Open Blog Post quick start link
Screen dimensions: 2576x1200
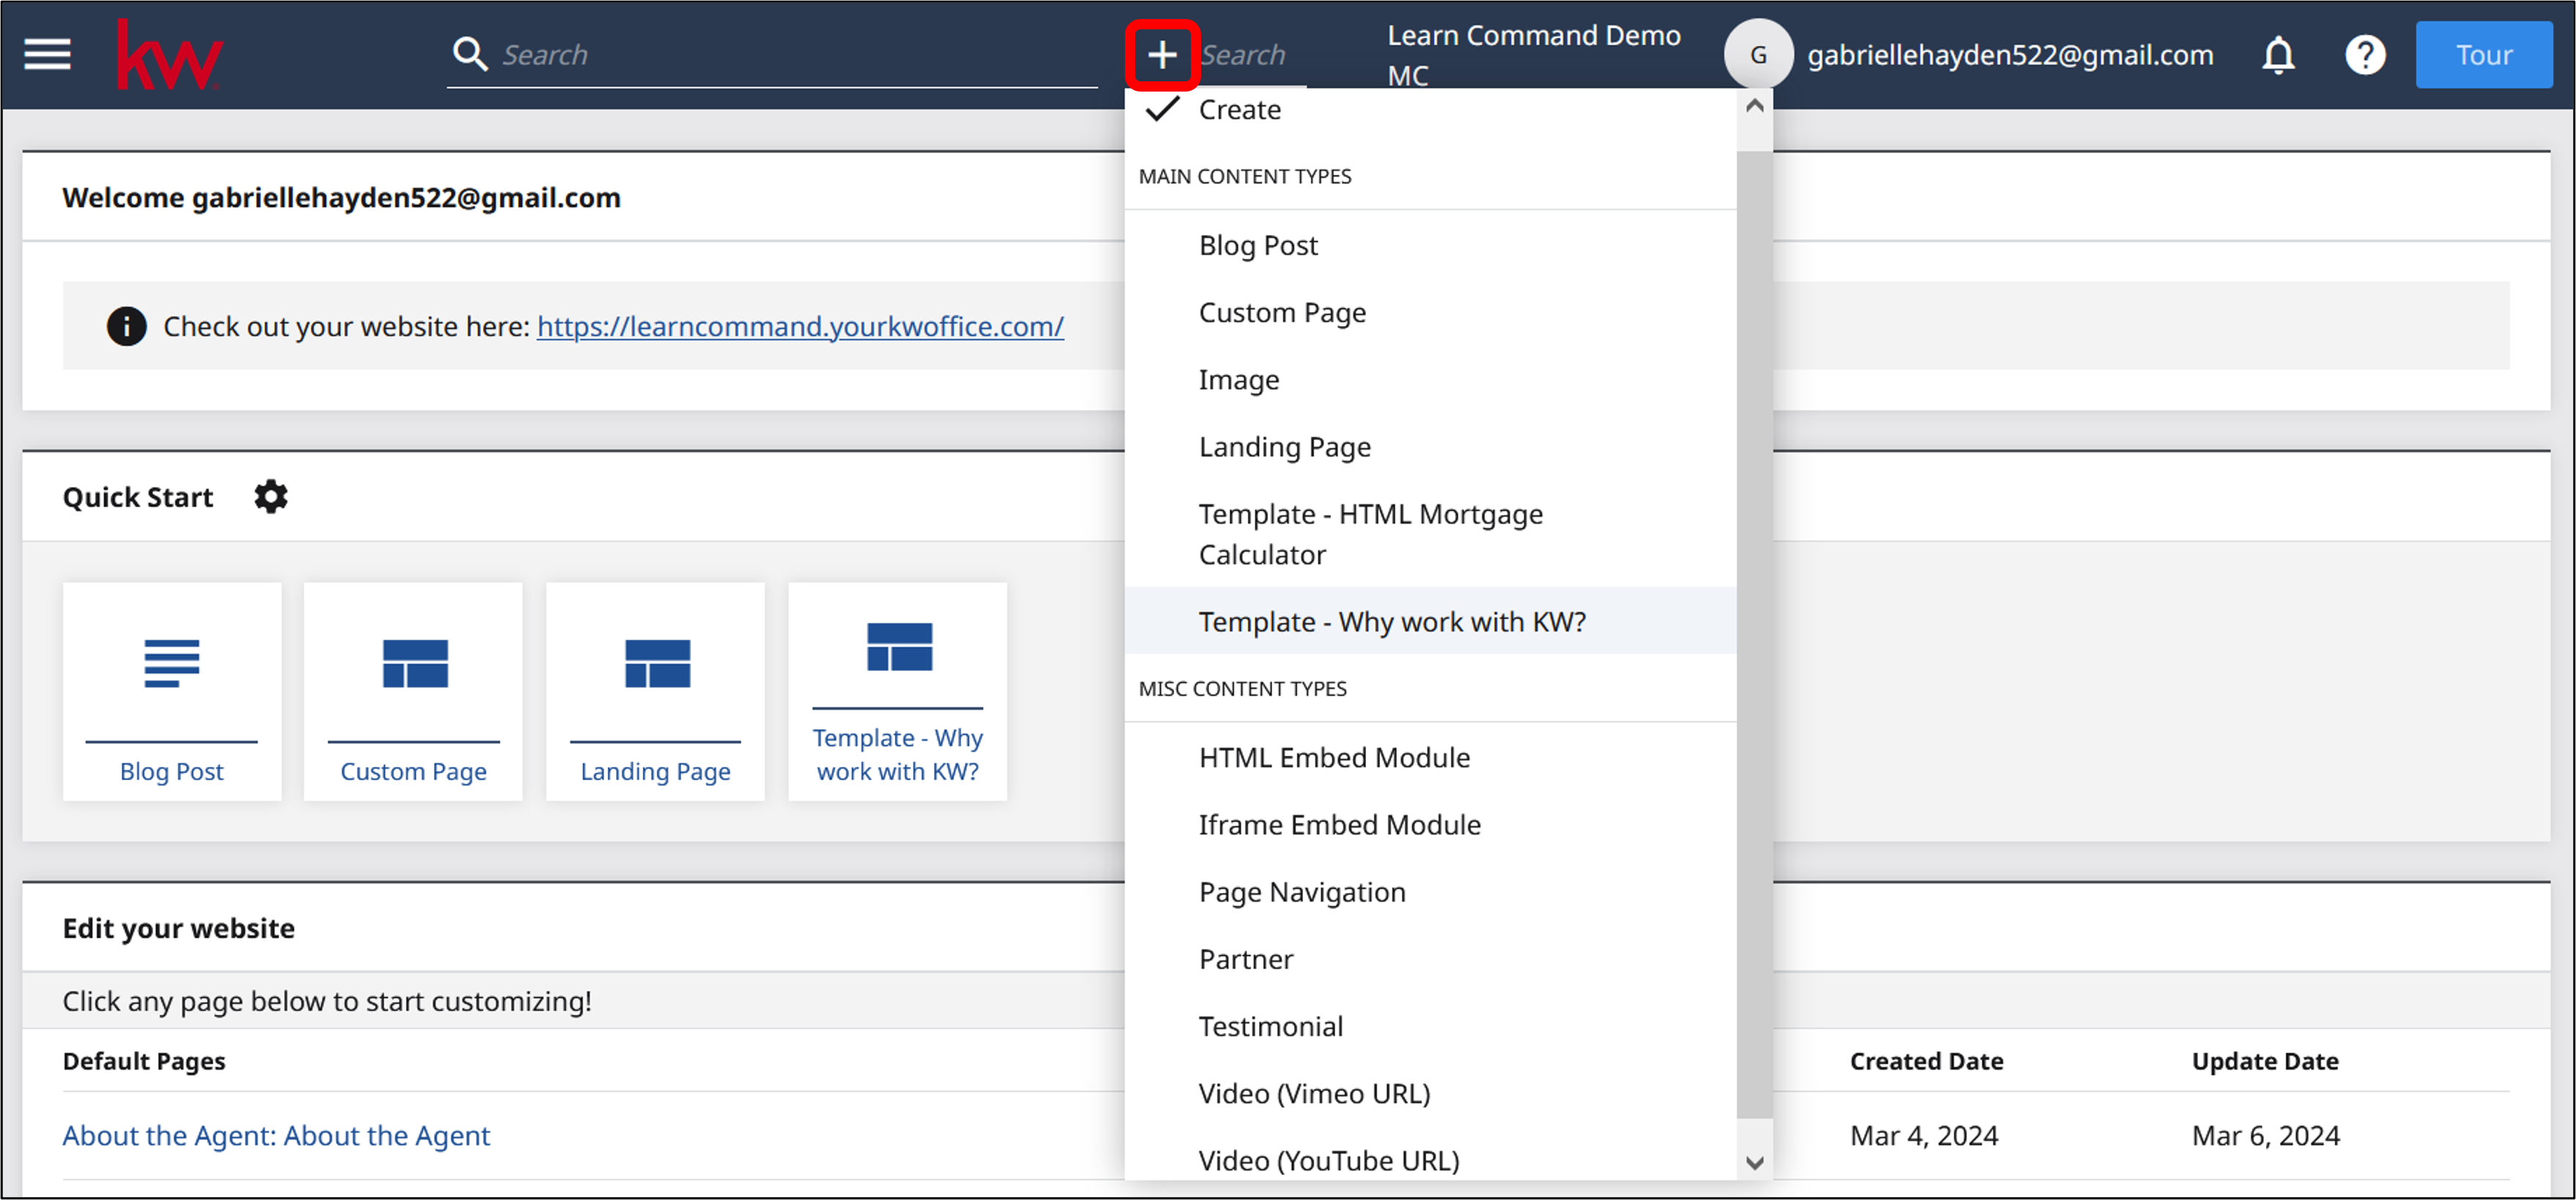[171, 771]
